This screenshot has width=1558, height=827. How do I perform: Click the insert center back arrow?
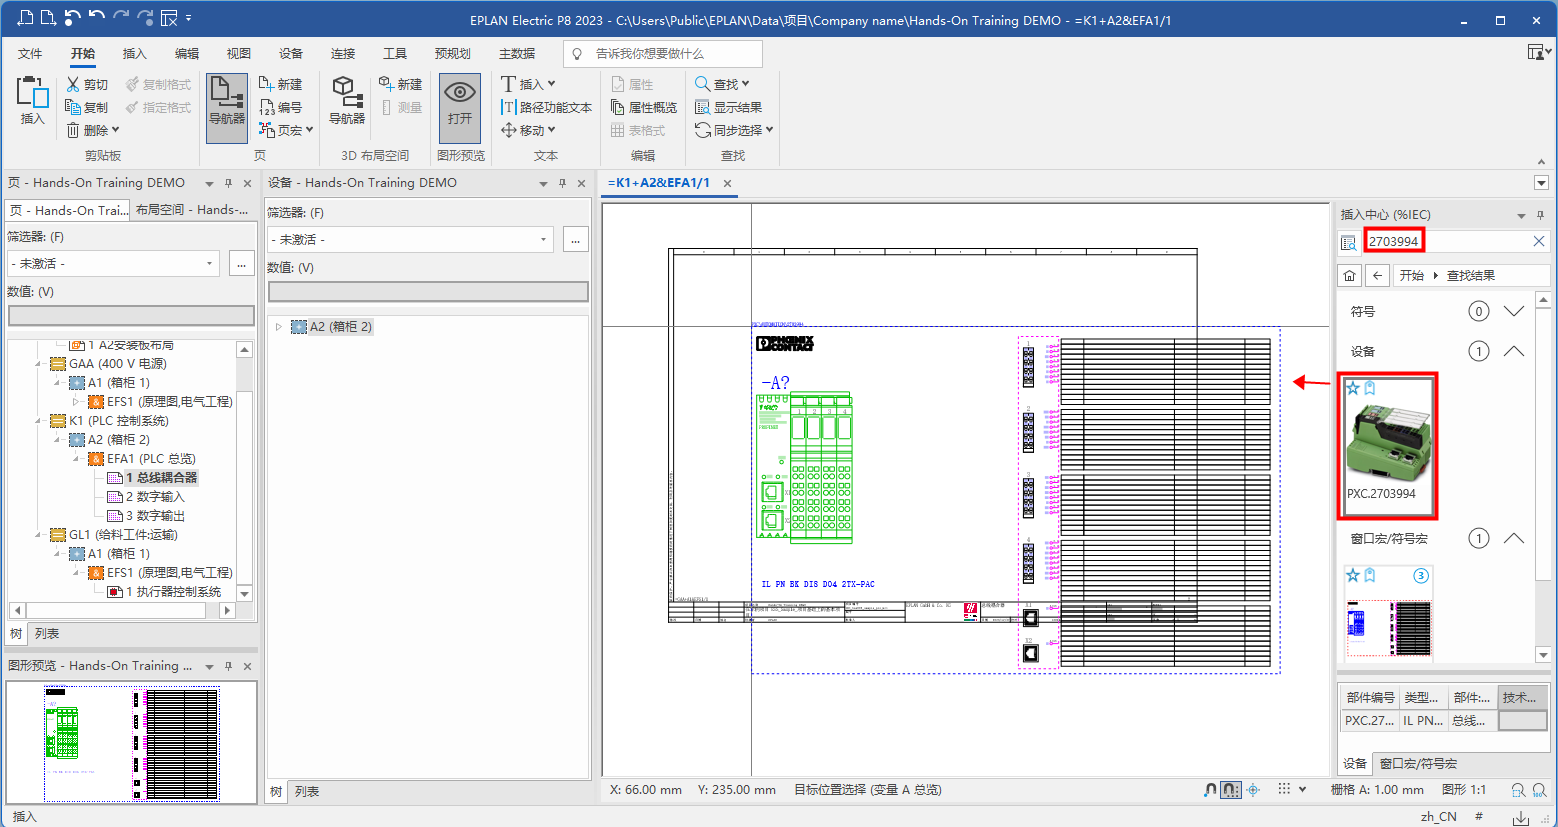click(1378, 275)
